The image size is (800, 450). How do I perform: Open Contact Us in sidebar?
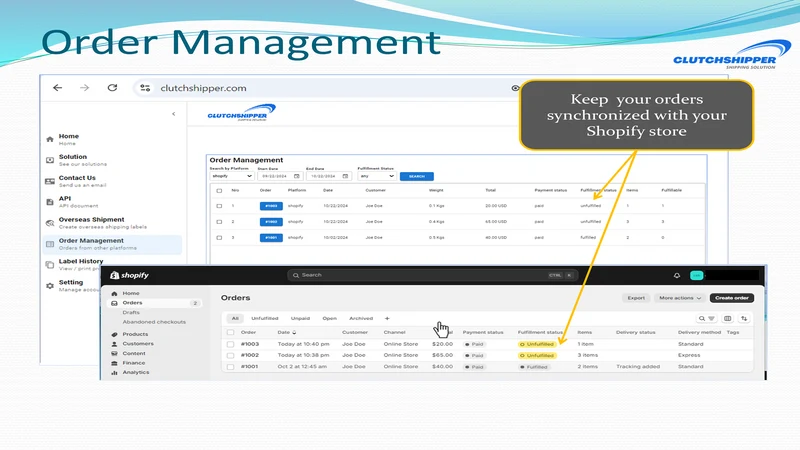pyautogui.click(x=82, y=181)
